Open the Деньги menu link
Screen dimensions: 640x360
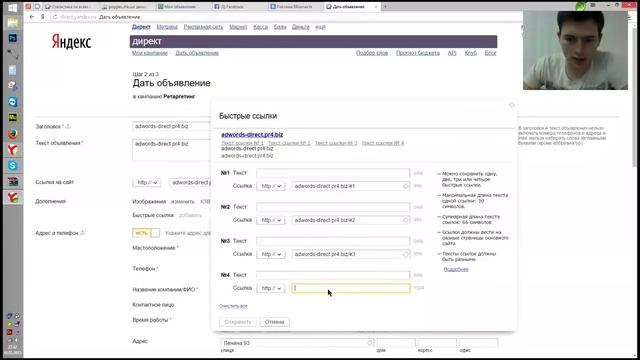coord(301,27)
